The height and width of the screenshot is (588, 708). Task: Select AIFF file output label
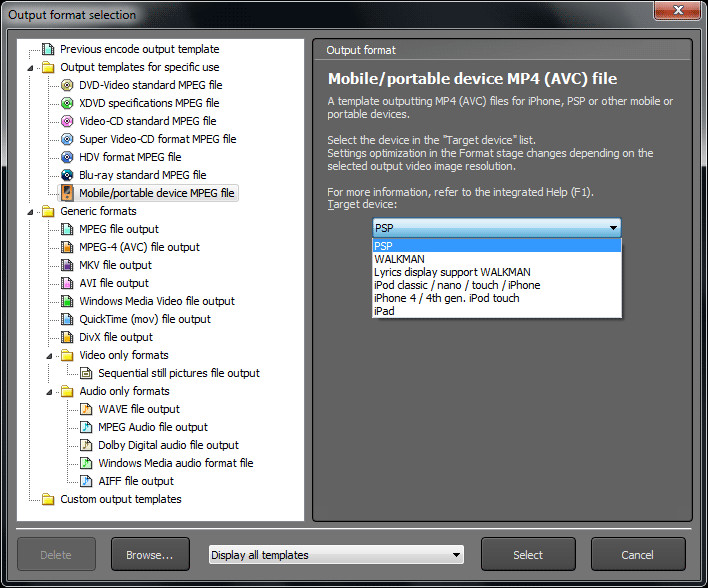(135, 481)
